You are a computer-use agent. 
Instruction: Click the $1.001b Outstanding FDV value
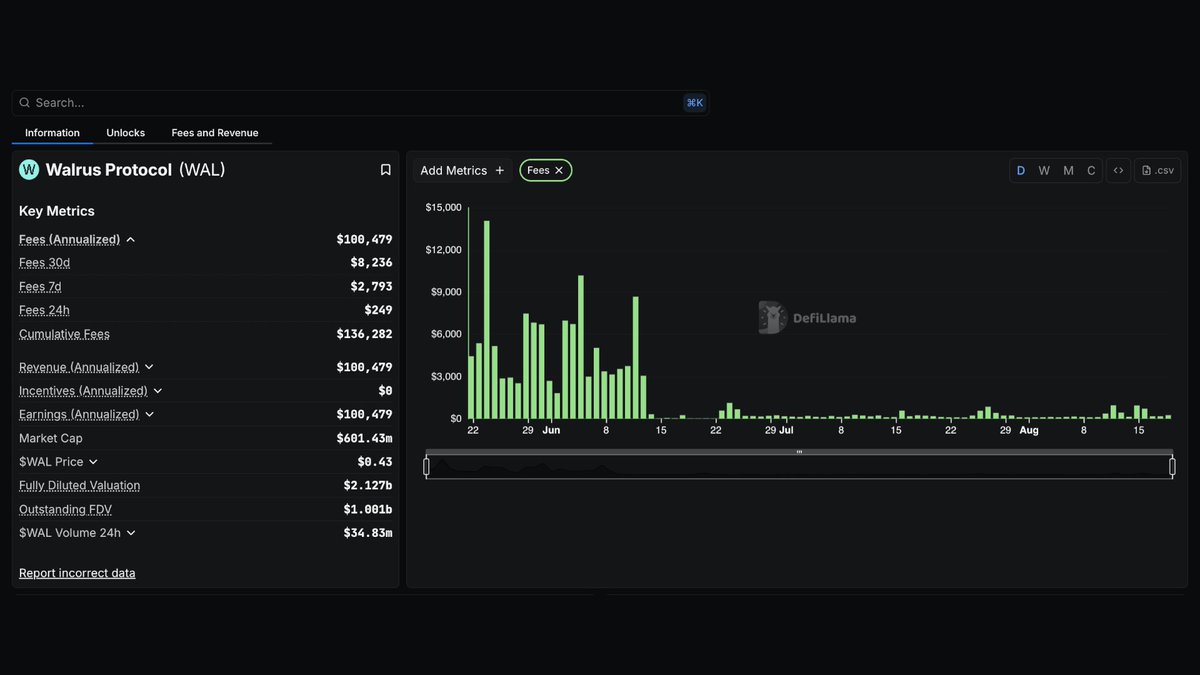click(x=368, y=509)
